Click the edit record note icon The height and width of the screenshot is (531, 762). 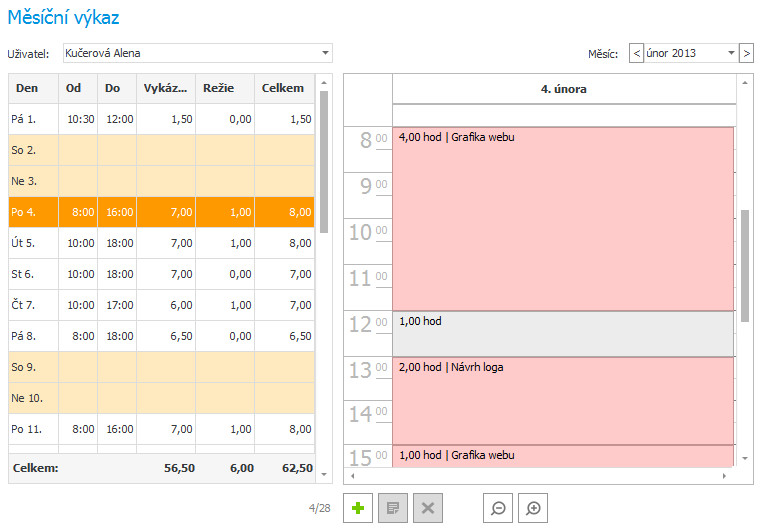pos(393,508)
